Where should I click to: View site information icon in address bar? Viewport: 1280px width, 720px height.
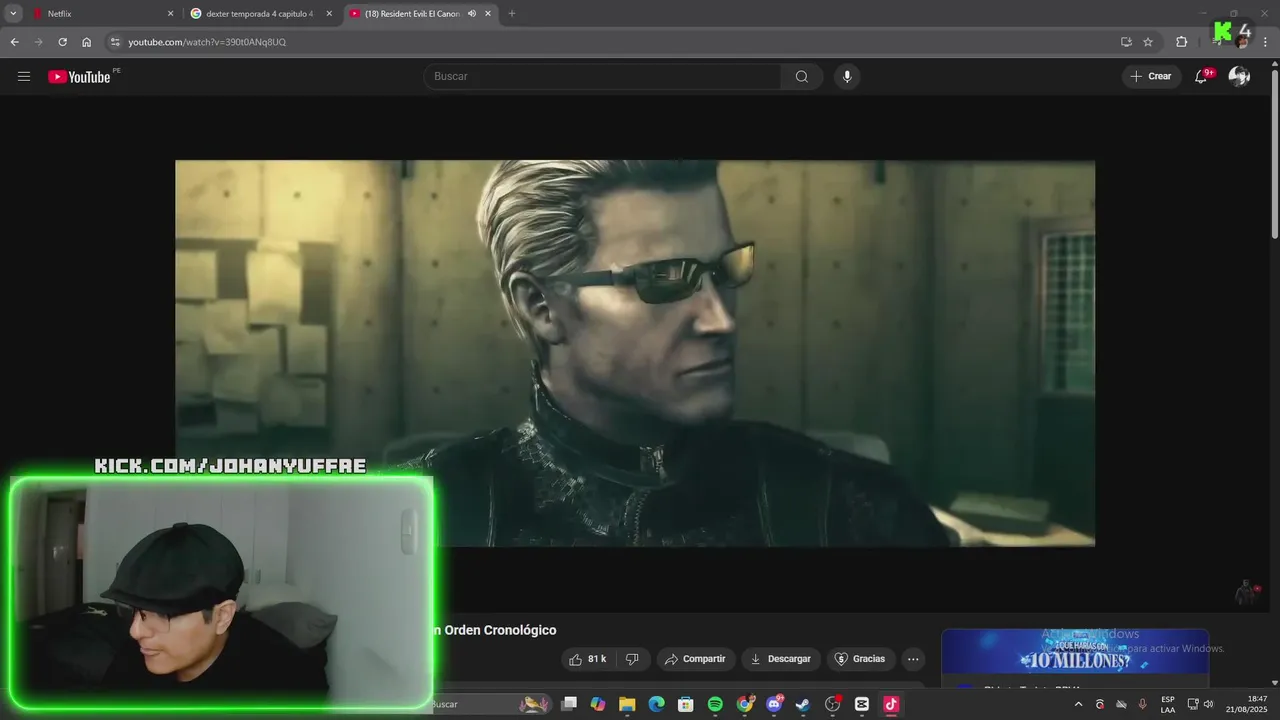click(115, 42)
